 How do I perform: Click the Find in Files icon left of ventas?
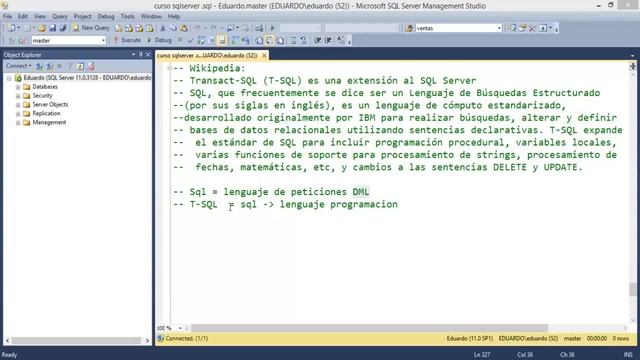tap(409, 28)
